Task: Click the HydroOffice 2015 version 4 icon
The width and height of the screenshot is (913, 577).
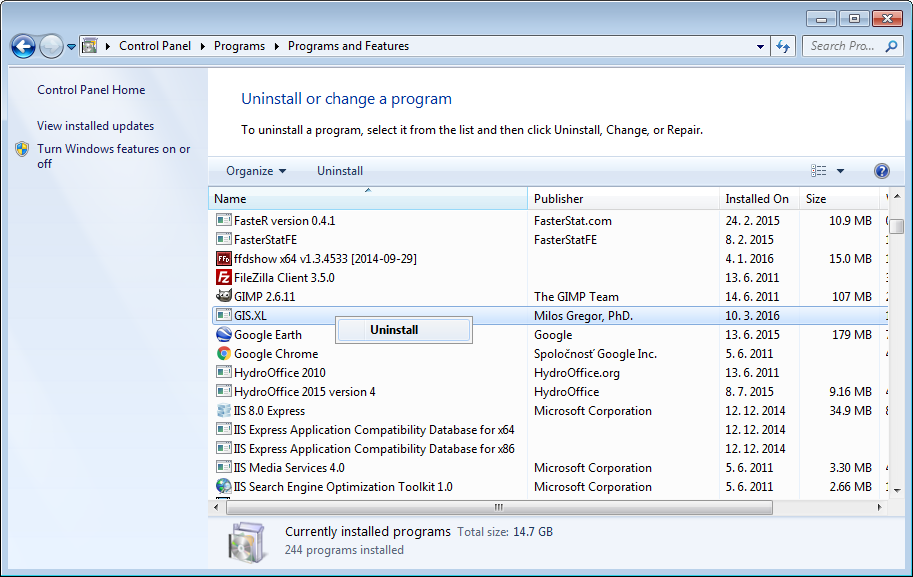Action: point(224,391)
